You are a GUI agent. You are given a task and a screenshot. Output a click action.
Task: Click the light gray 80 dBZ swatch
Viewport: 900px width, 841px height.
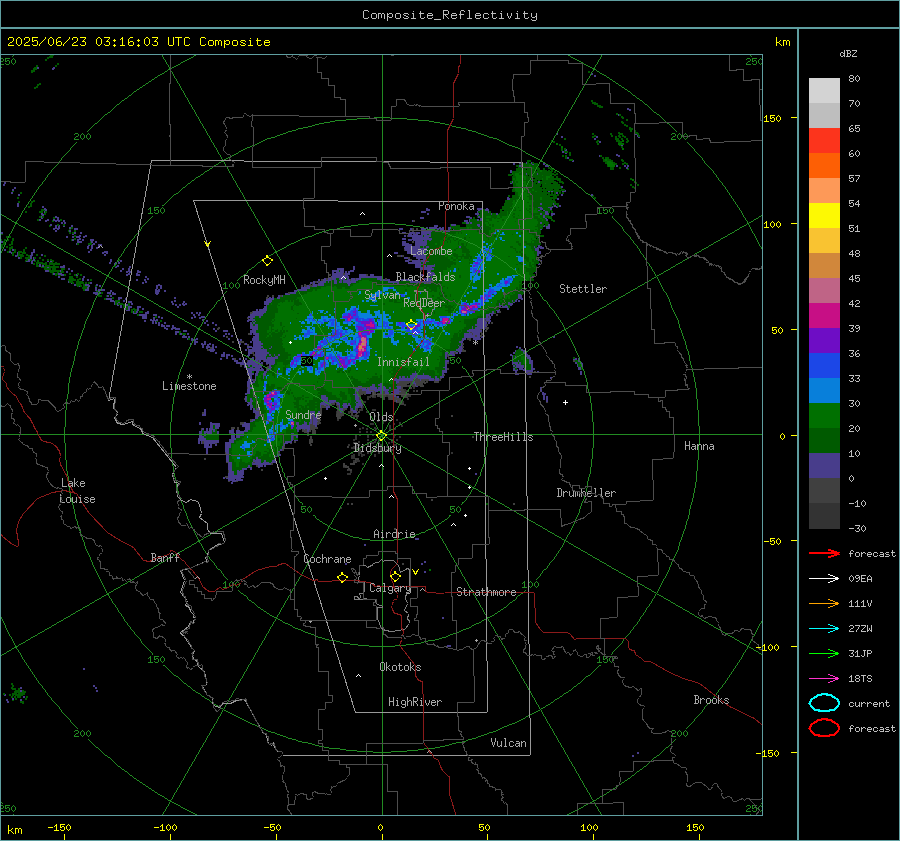pyautogui.click(x=824, y=90)
